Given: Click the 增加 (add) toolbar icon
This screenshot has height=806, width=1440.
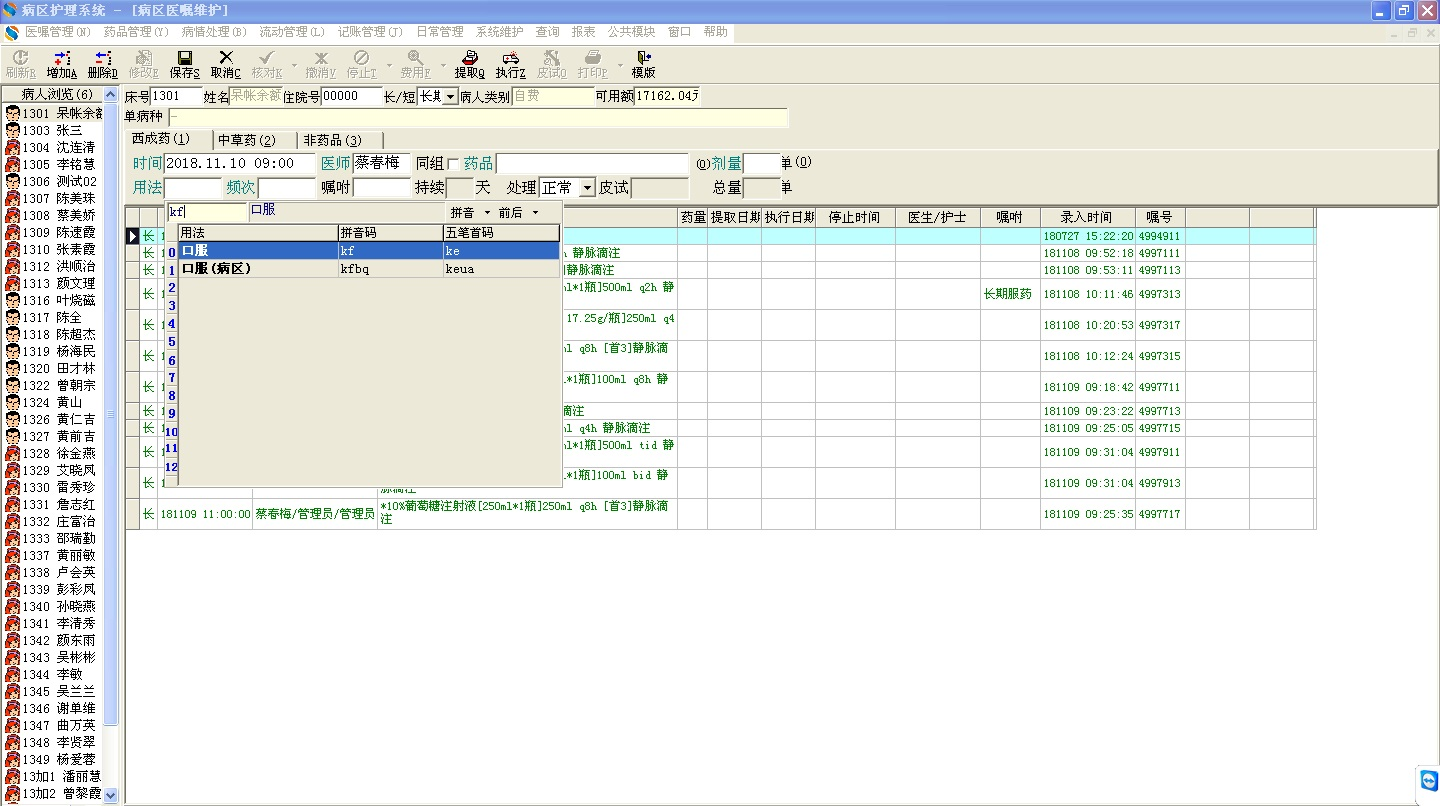Looking at the screenshot, I should tap(61, 64).
